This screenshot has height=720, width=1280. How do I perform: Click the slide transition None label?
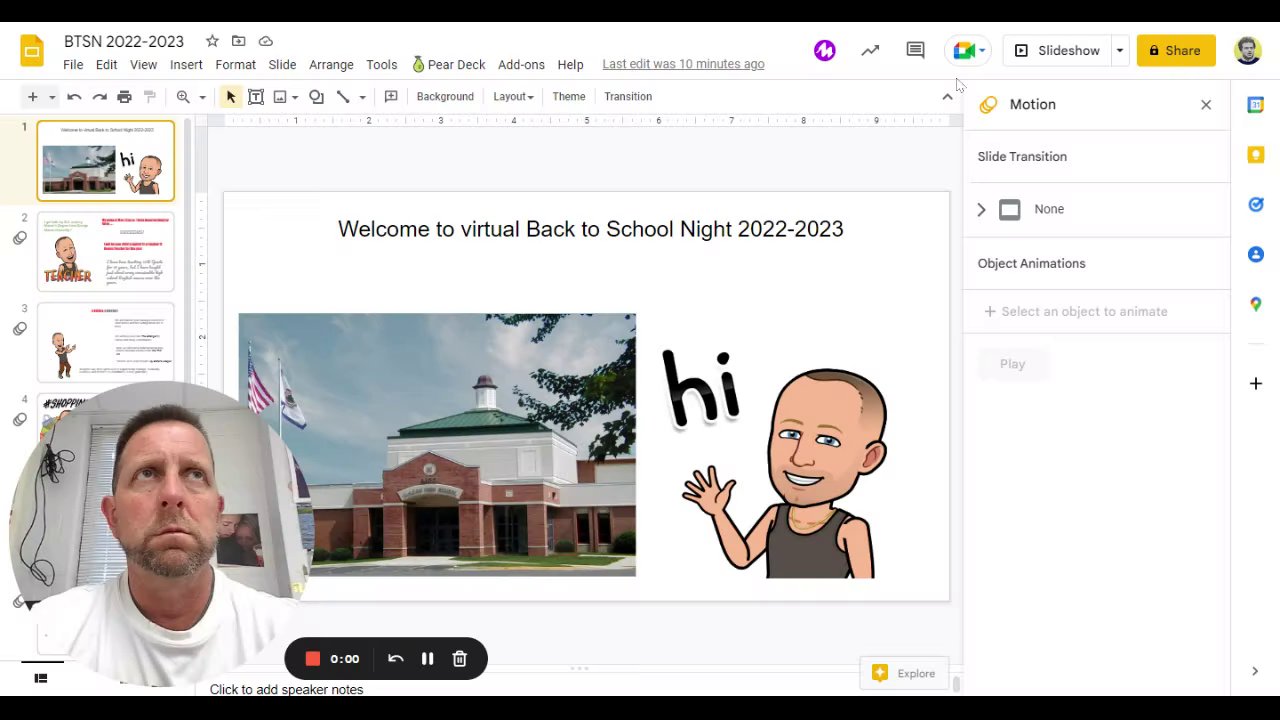click(1049, 209)
